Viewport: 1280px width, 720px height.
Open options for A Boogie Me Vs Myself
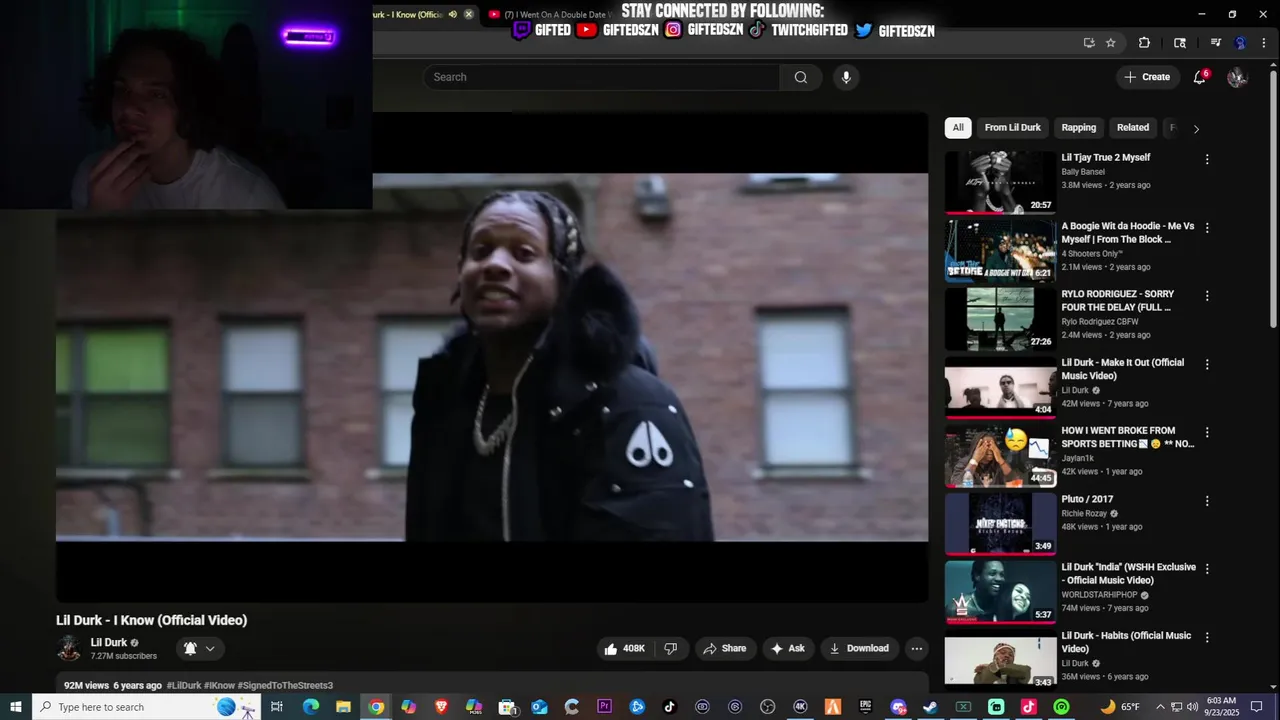pos(1207,227)
